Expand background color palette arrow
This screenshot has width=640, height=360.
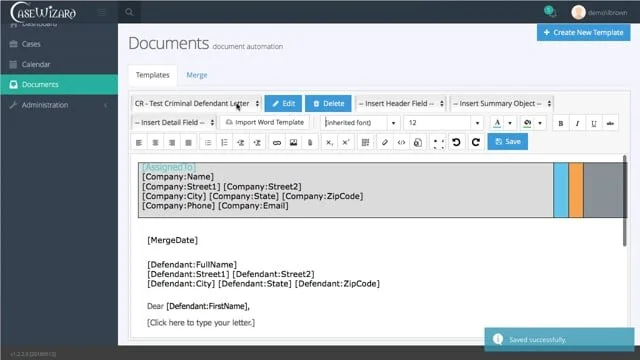[540, 123]
